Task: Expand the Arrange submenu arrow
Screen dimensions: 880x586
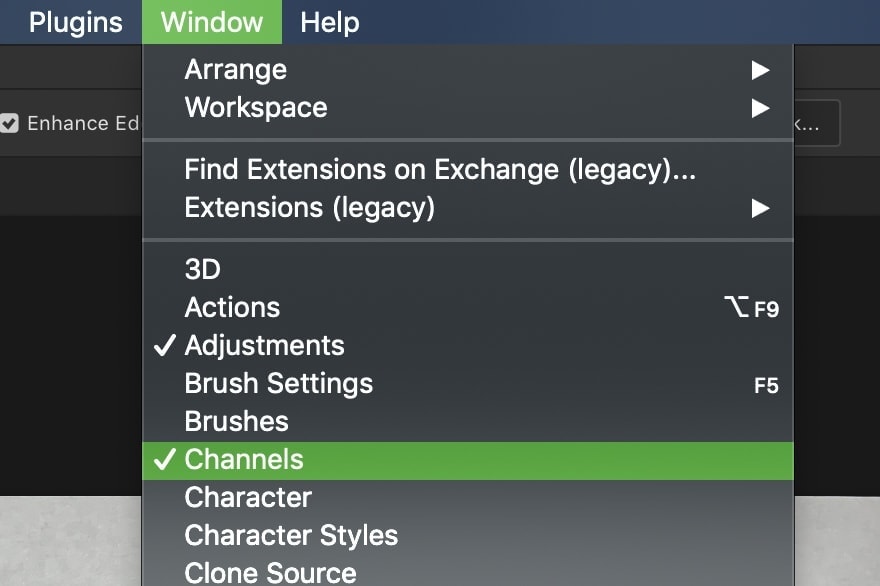Action: [x=760, y=70]
